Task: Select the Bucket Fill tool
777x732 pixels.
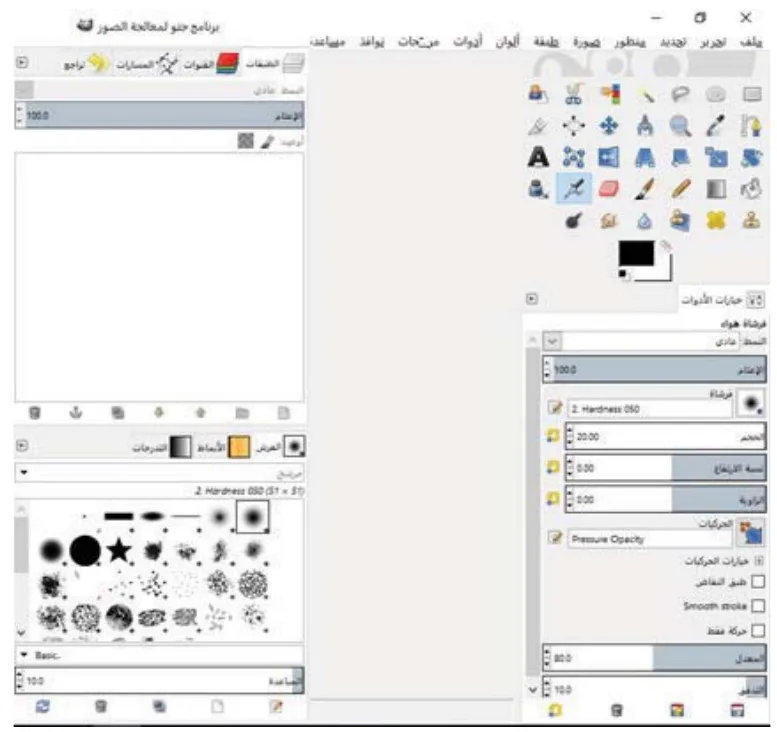Action: pos(751,189)
